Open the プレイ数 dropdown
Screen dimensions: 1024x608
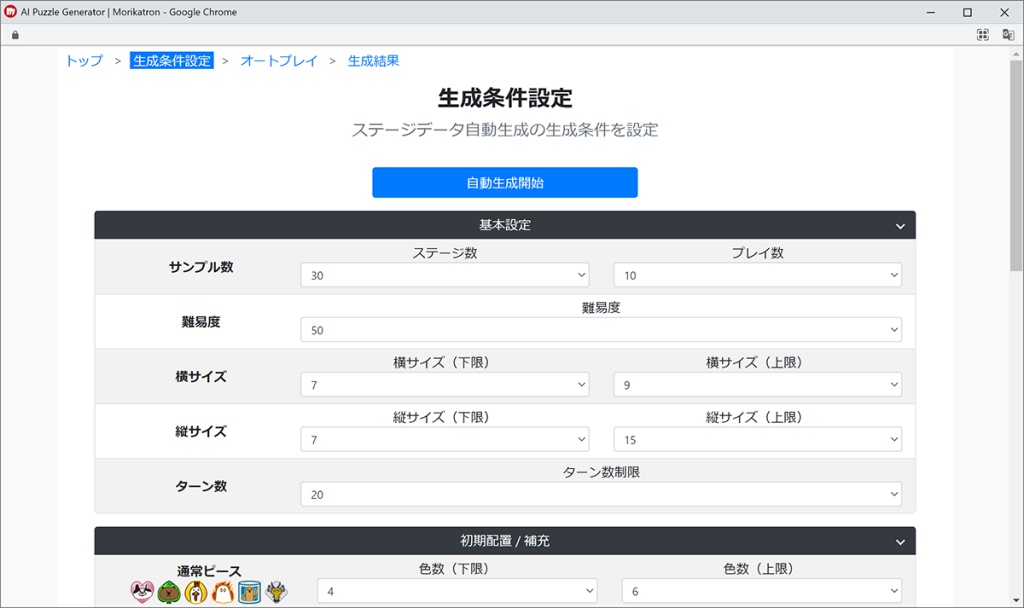pyautogui.click(x=758, y=275)
